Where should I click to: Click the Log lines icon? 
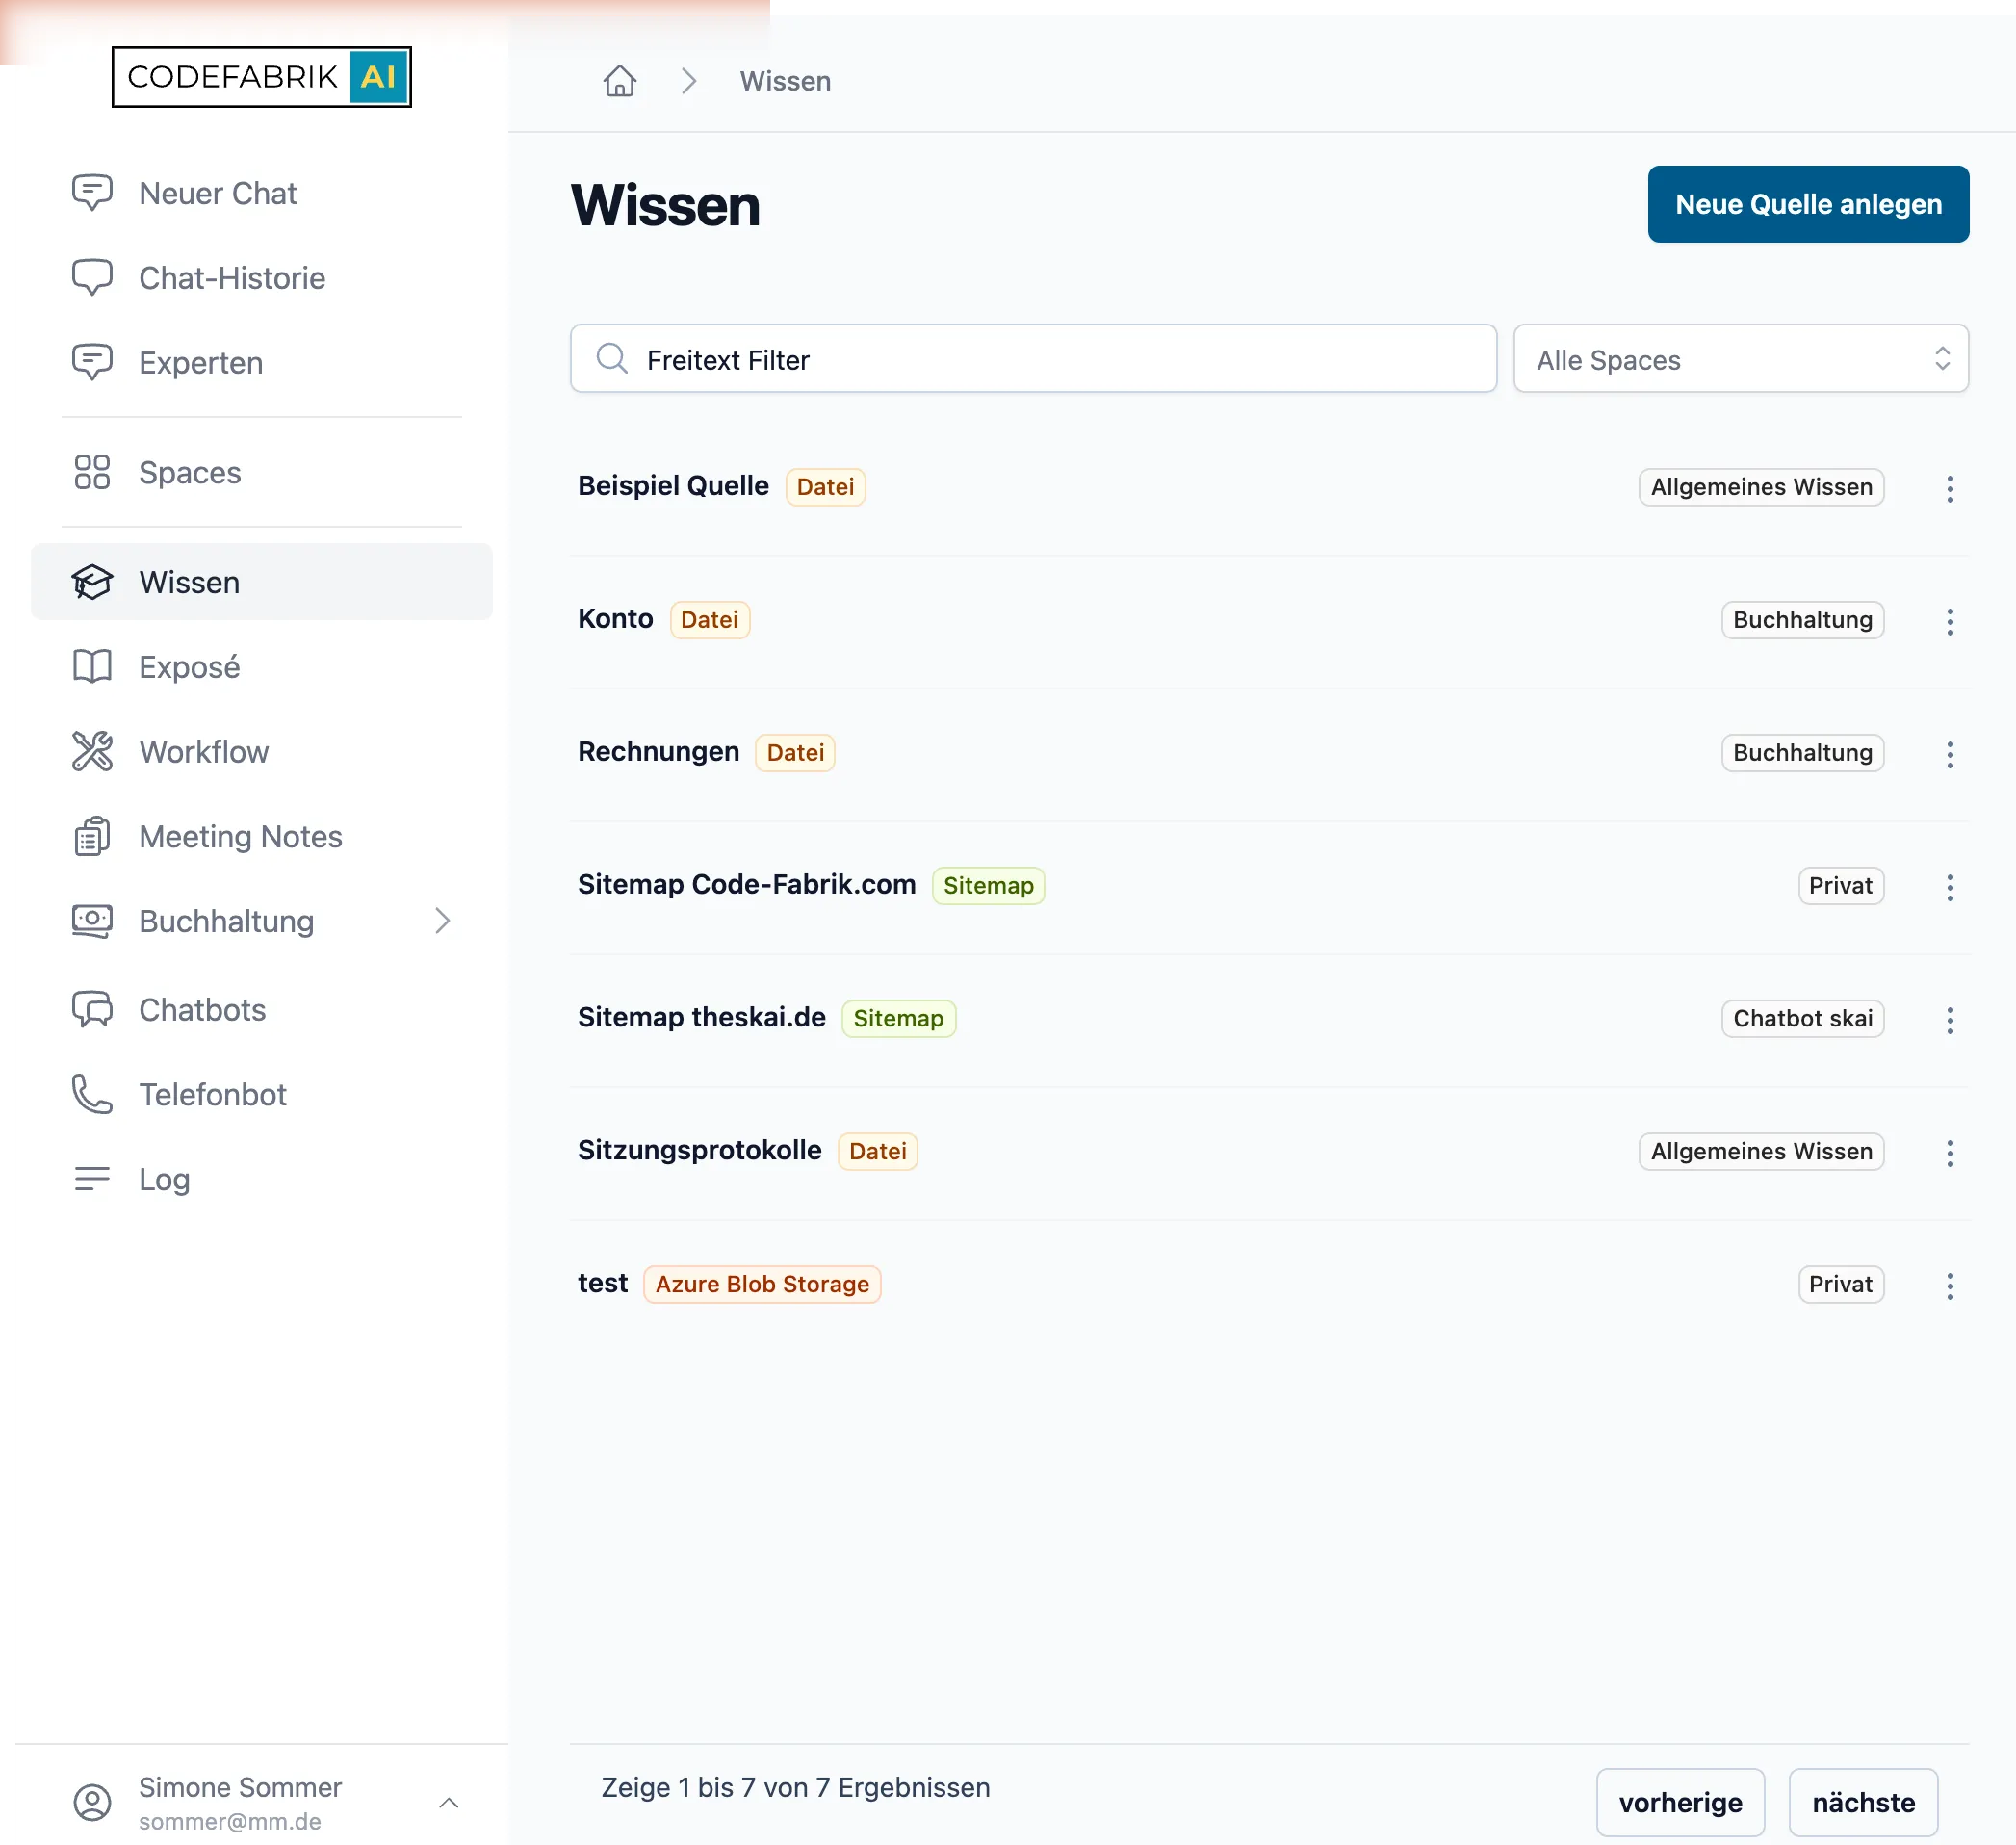click(92, 1179)
